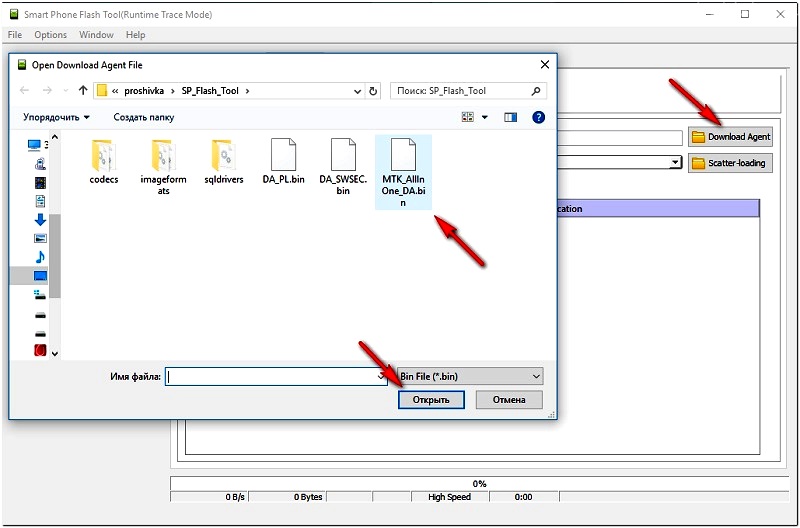Screen dimensions: 800x528
Task: Click the Download Agent button
Action: coord(731,137)
